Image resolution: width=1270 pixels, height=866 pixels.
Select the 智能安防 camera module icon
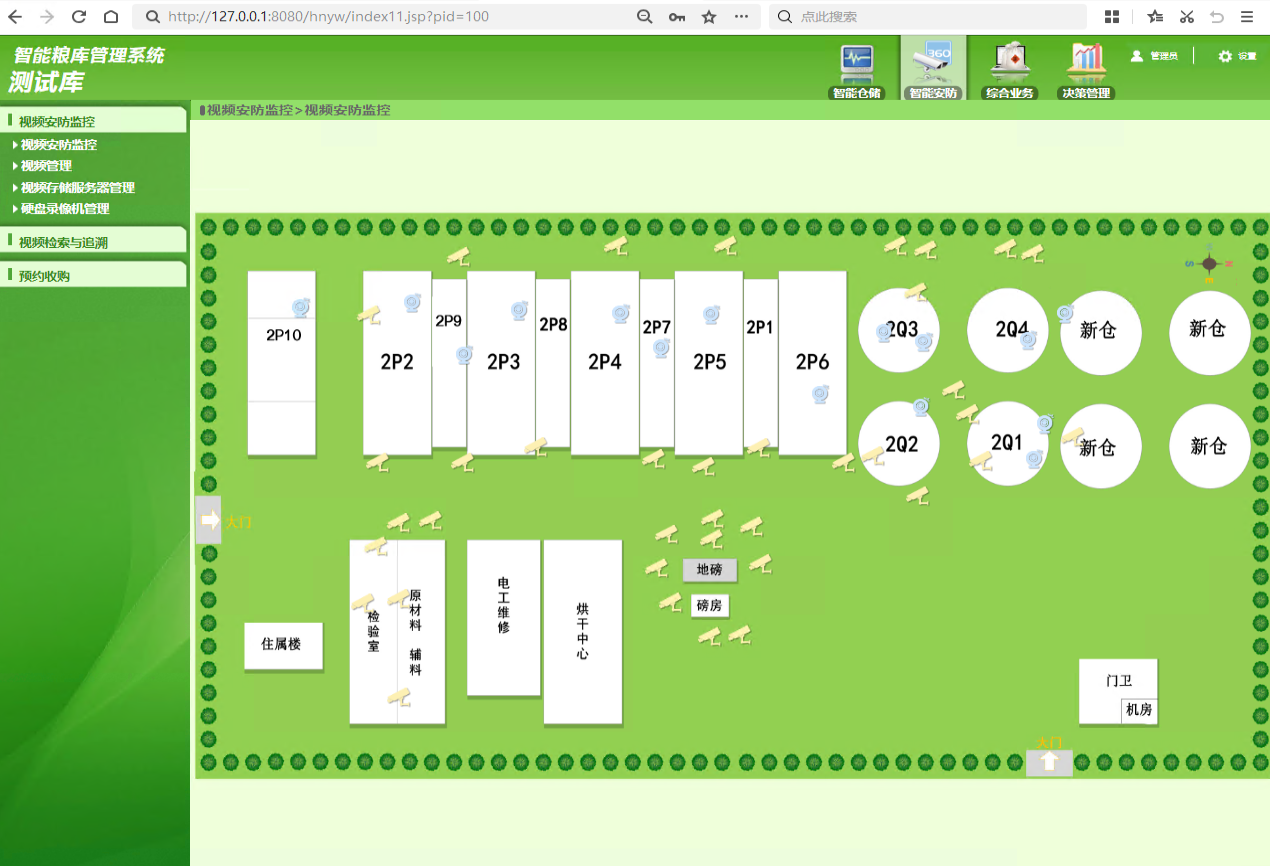click(x=932, y=64)
